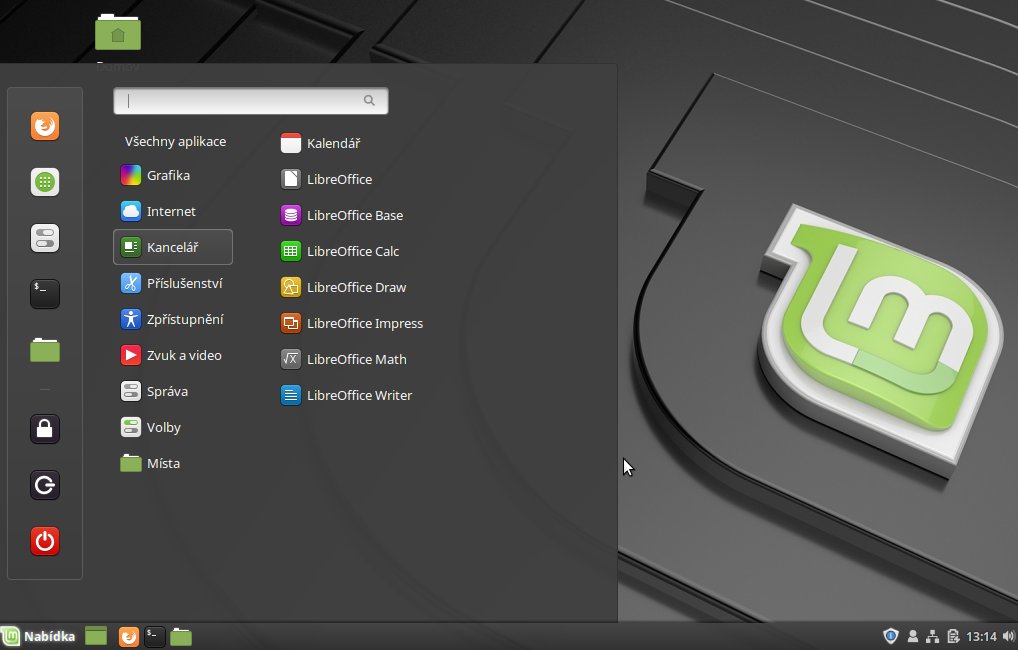The image size is (1018, 650).
Task: Select the Kancelář category
Action: pyautogui.click(x=173, y=247)
